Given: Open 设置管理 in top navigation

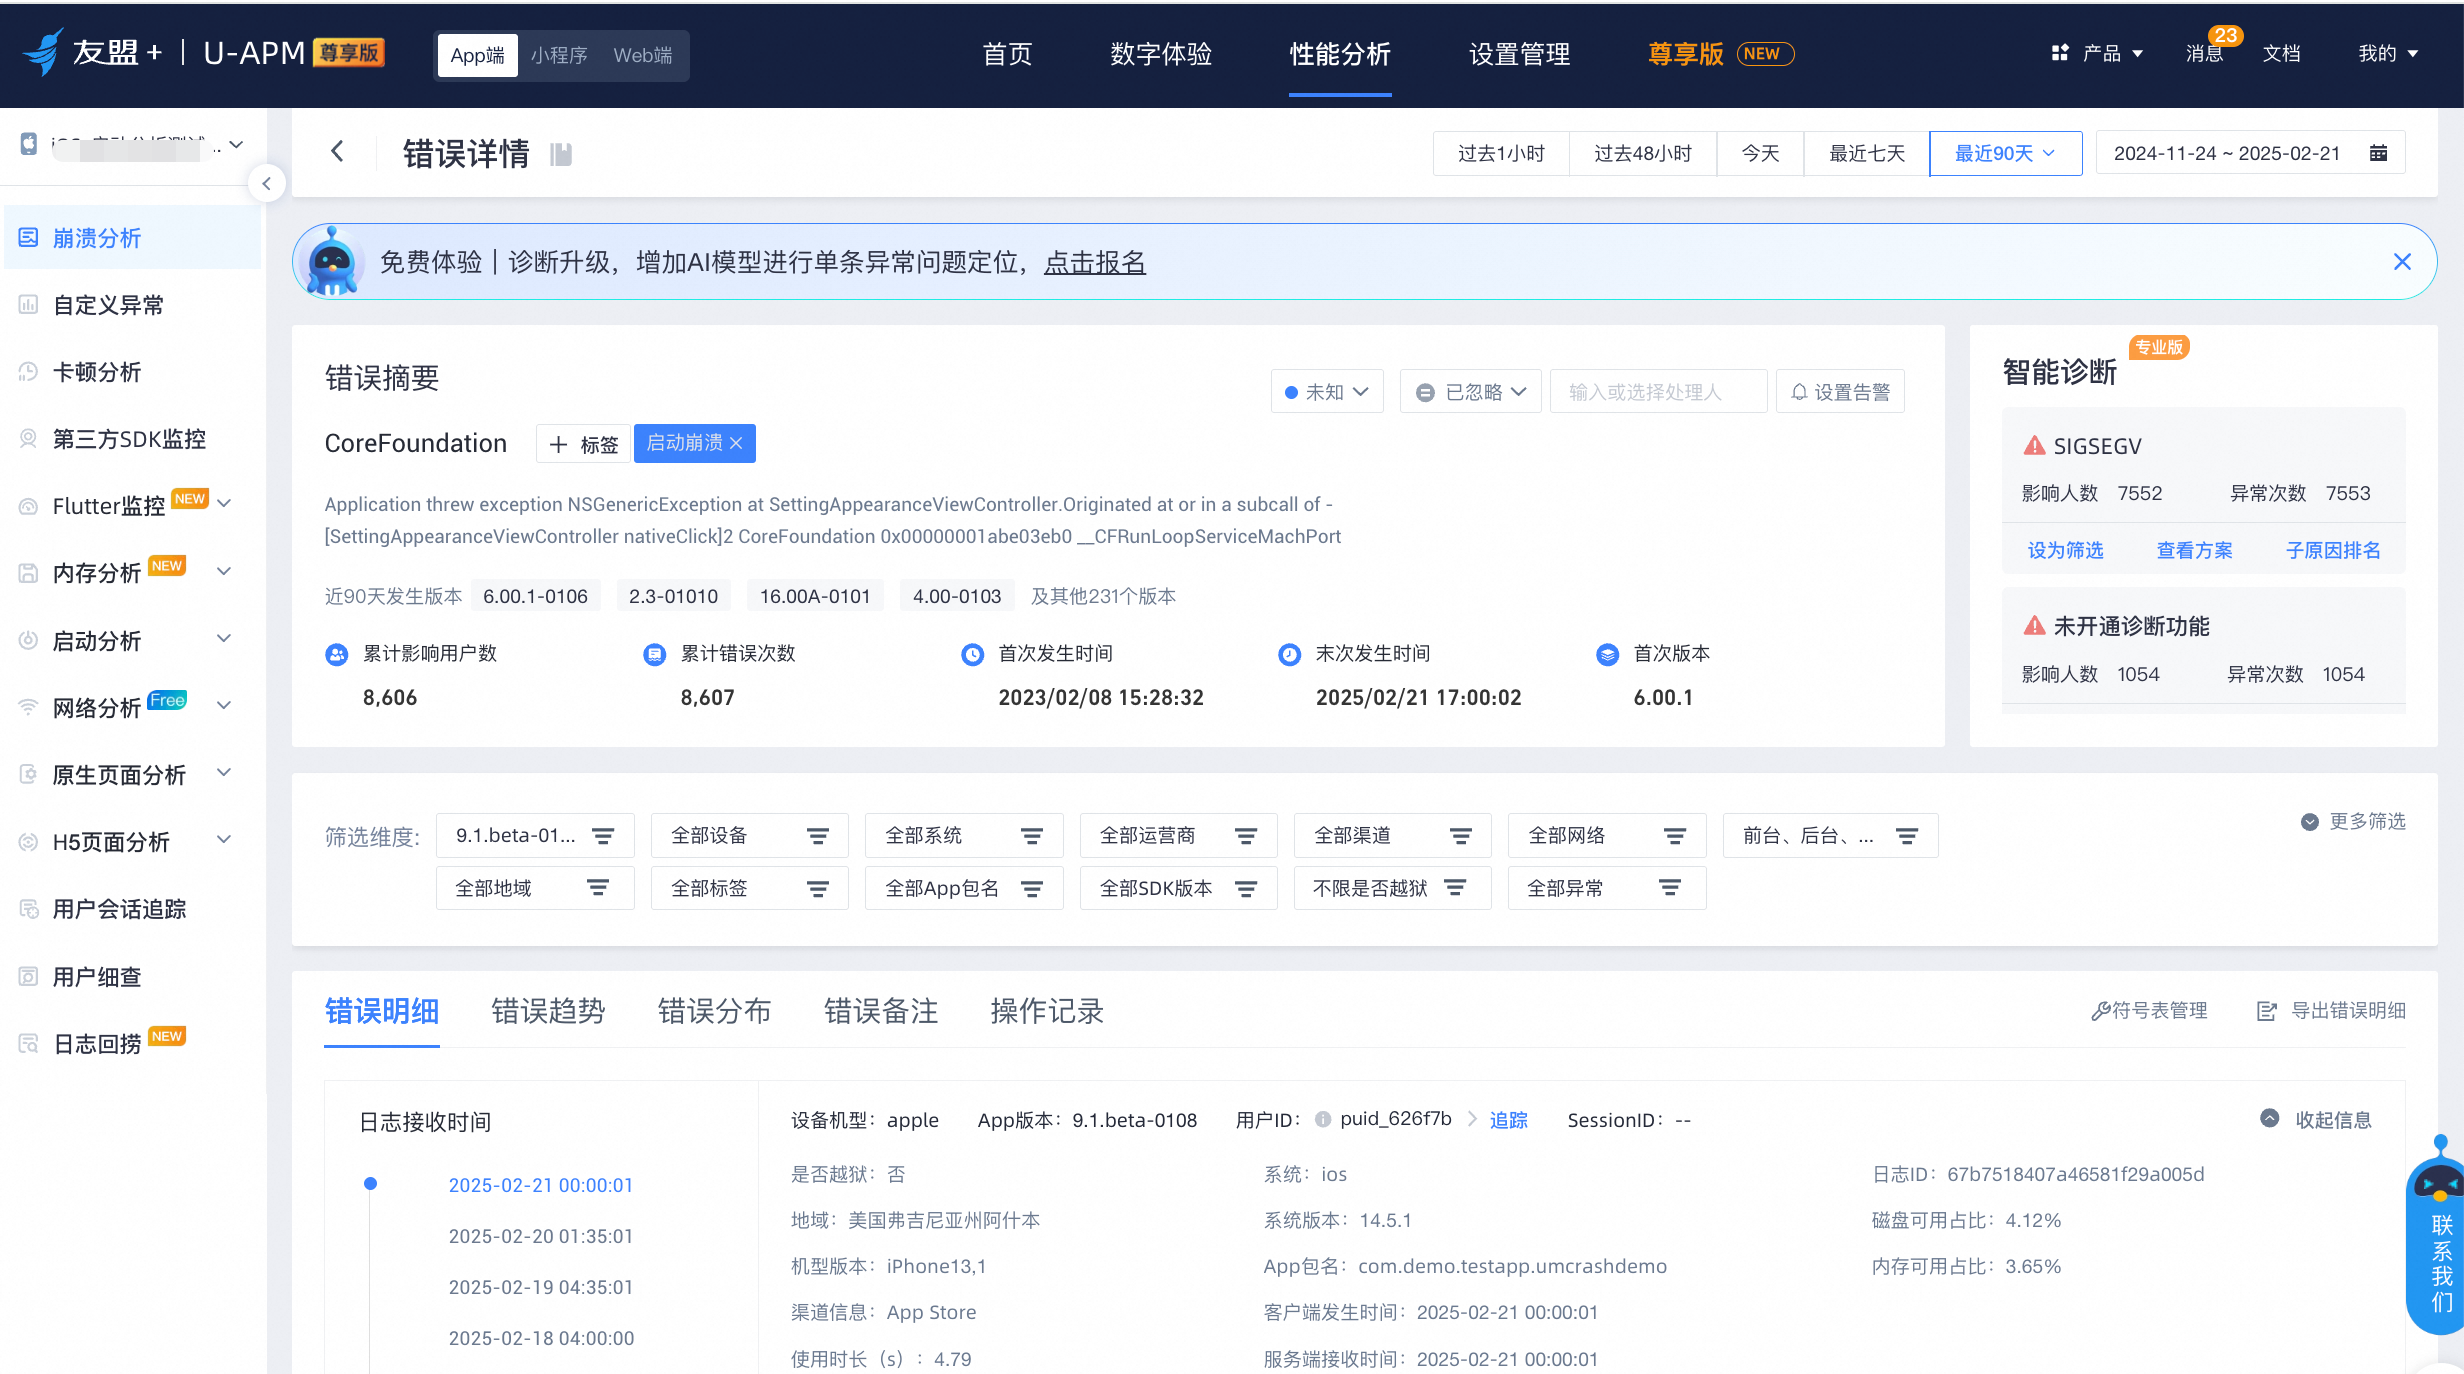Looking at the screenshot, I should [1518, 54].
